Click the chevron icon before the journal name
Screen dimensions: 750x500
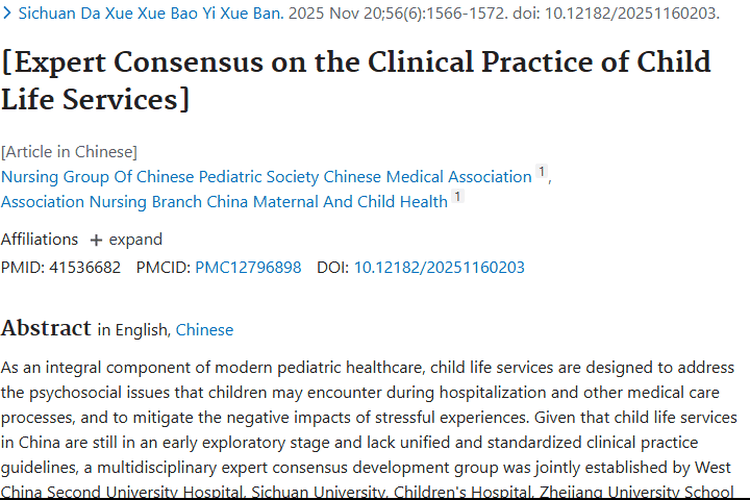pyautogui.click(x=8, y=13)
